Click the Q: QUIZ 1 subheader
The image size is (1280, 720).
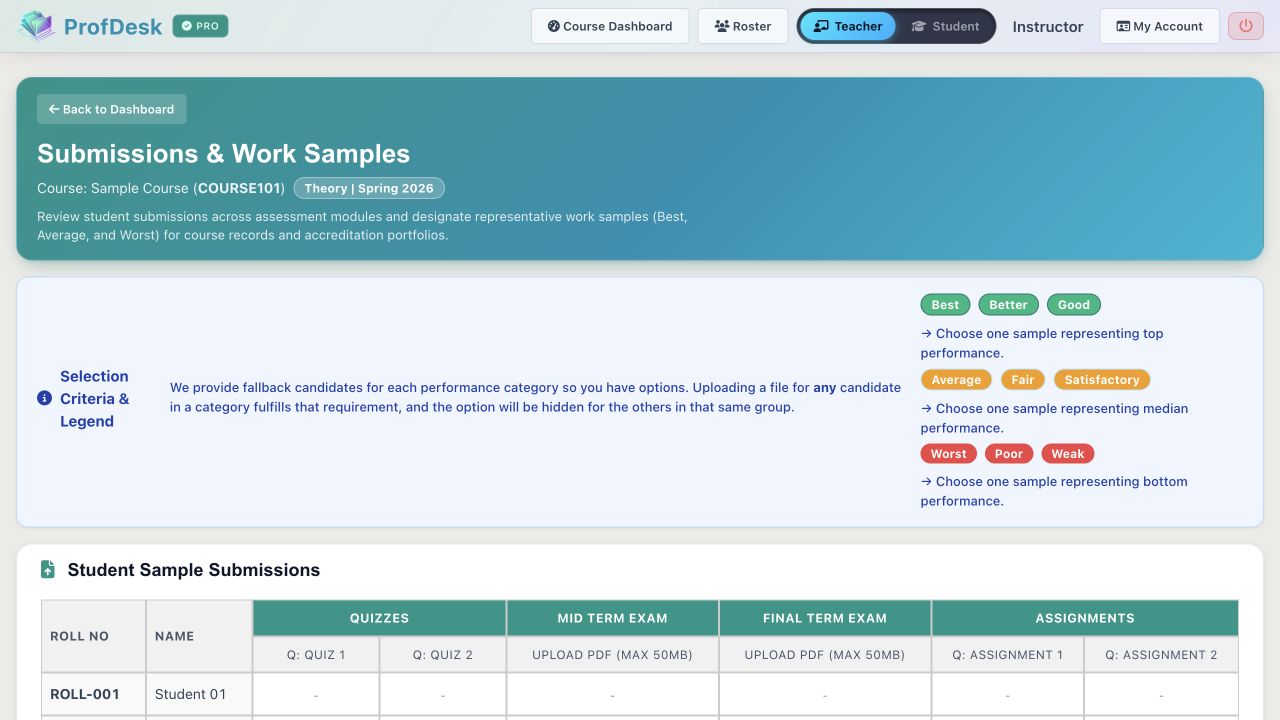[x=316, y=655]
